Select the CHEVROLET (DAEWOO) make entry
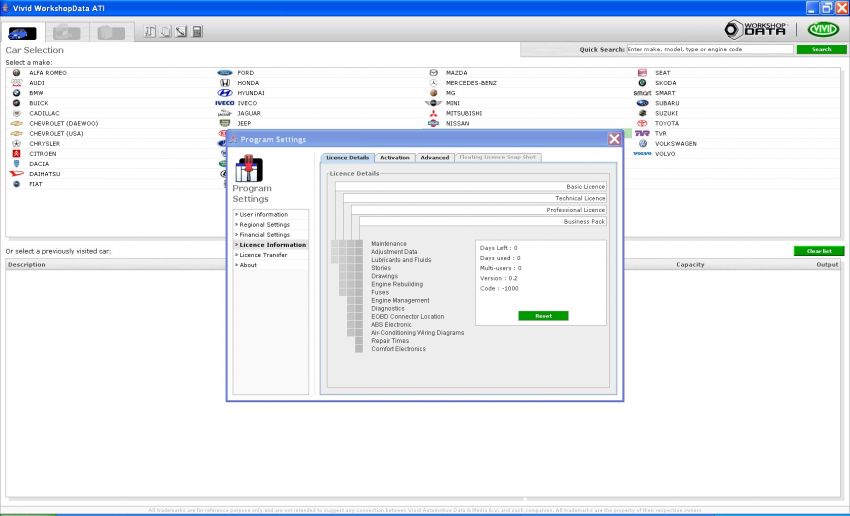Screen dimensions: 850x516 coord(63,124)
